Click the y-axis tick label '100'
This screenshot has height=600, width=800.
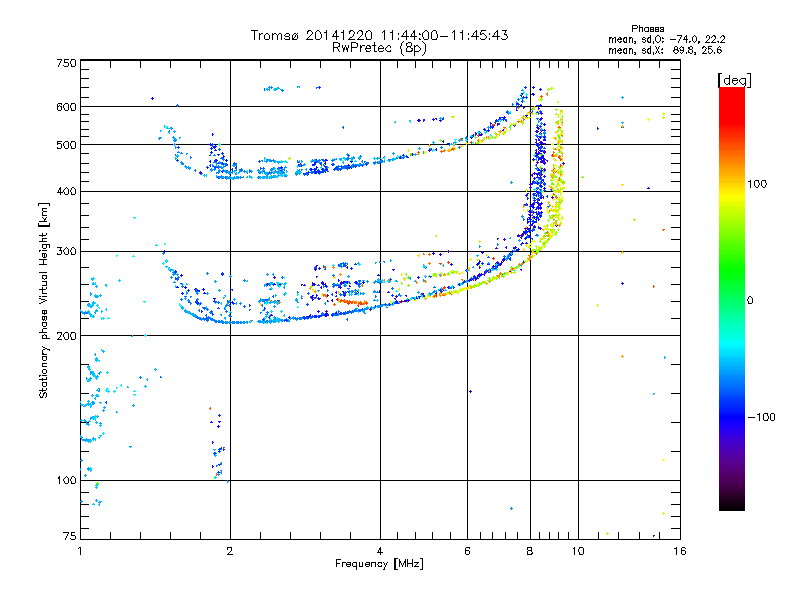(x=66, y=481)
